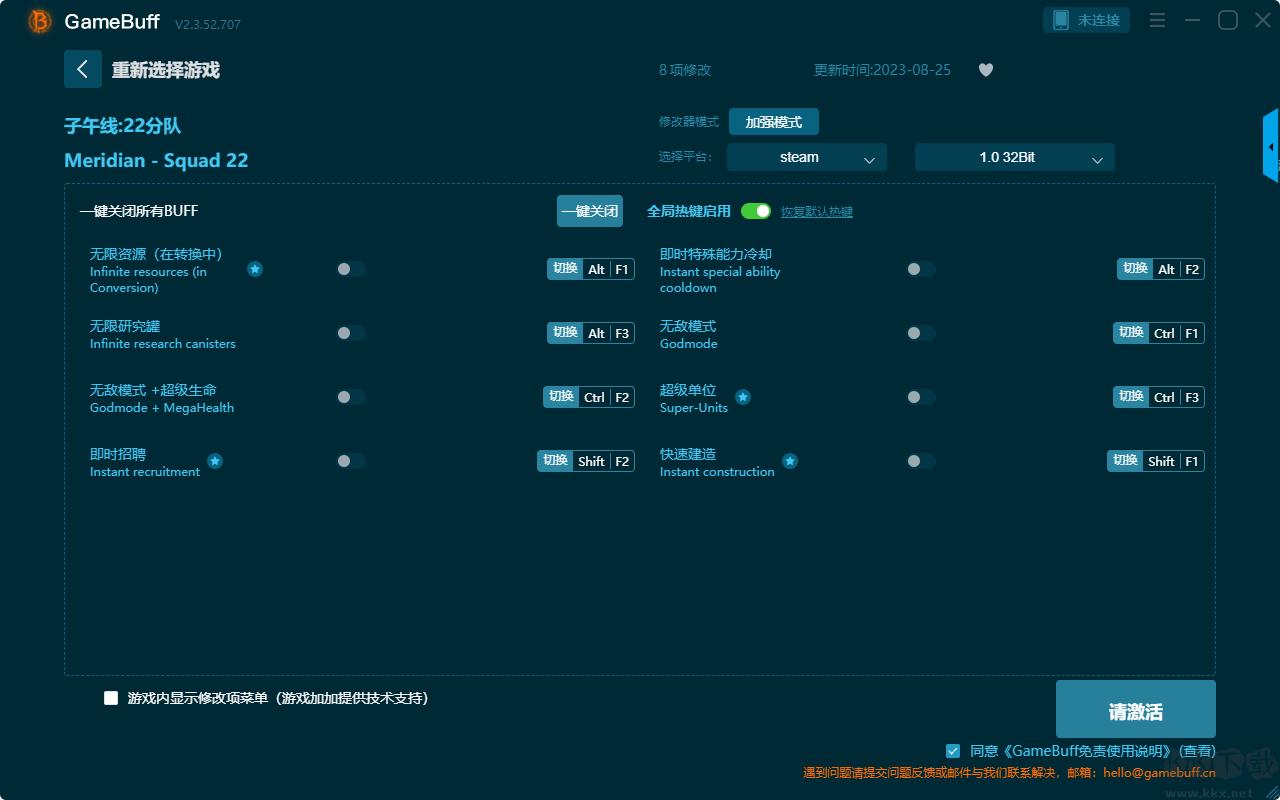Check 游戏内显示修改项菜单 checkbox

pos(111,698)
